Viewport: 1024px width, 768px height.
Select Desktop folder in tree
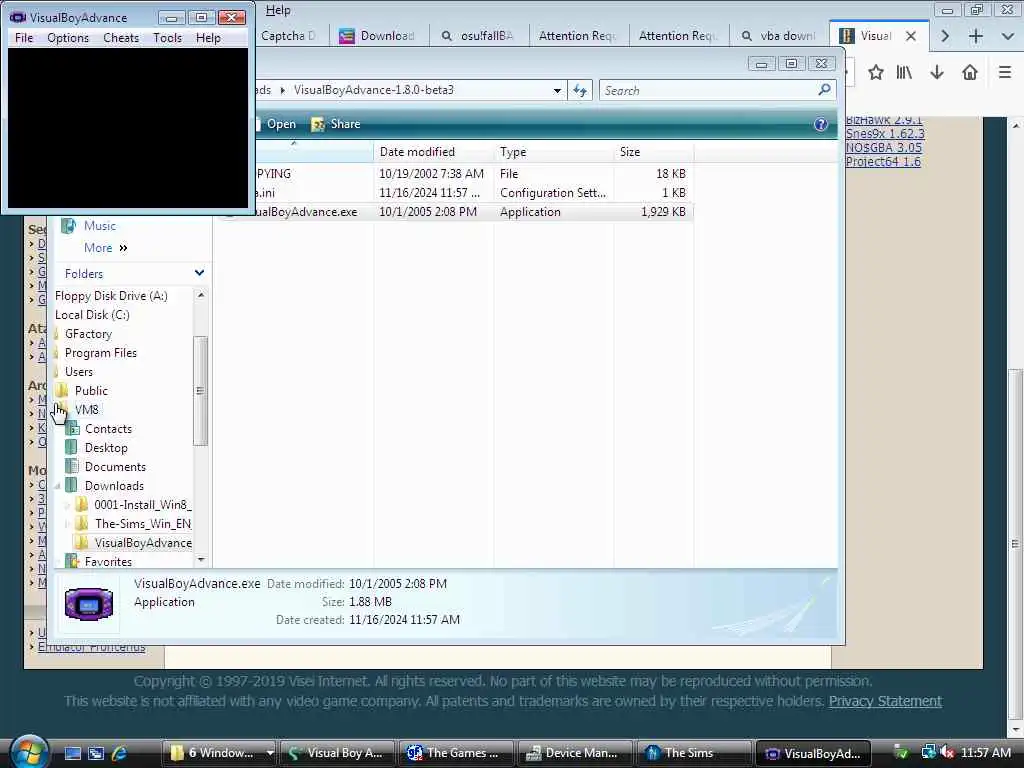click(106, 448)
